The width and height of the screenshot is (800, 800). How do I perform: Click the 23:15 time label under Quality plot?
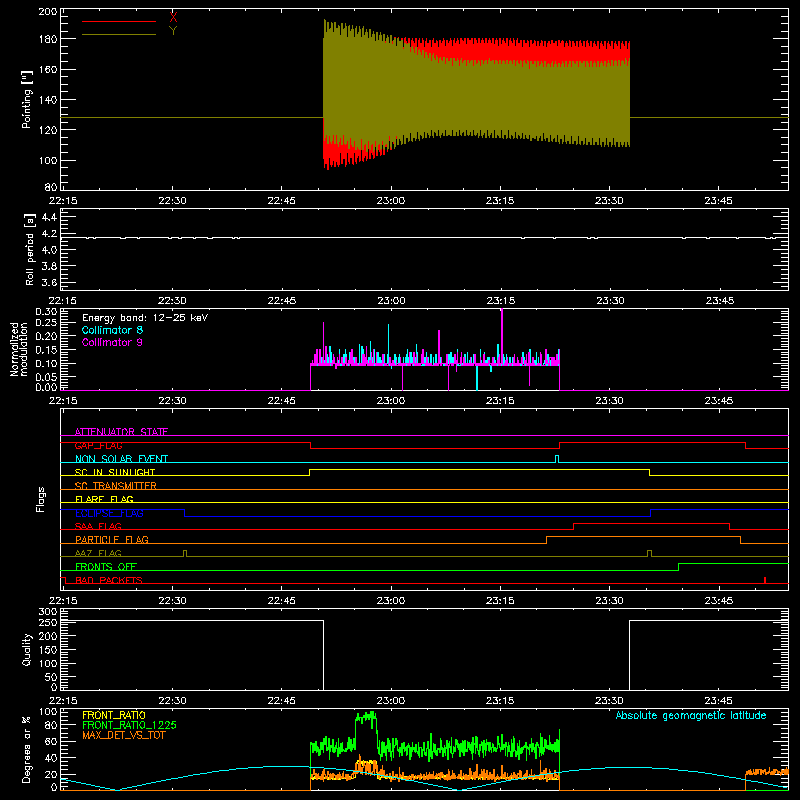click(500, 701)
